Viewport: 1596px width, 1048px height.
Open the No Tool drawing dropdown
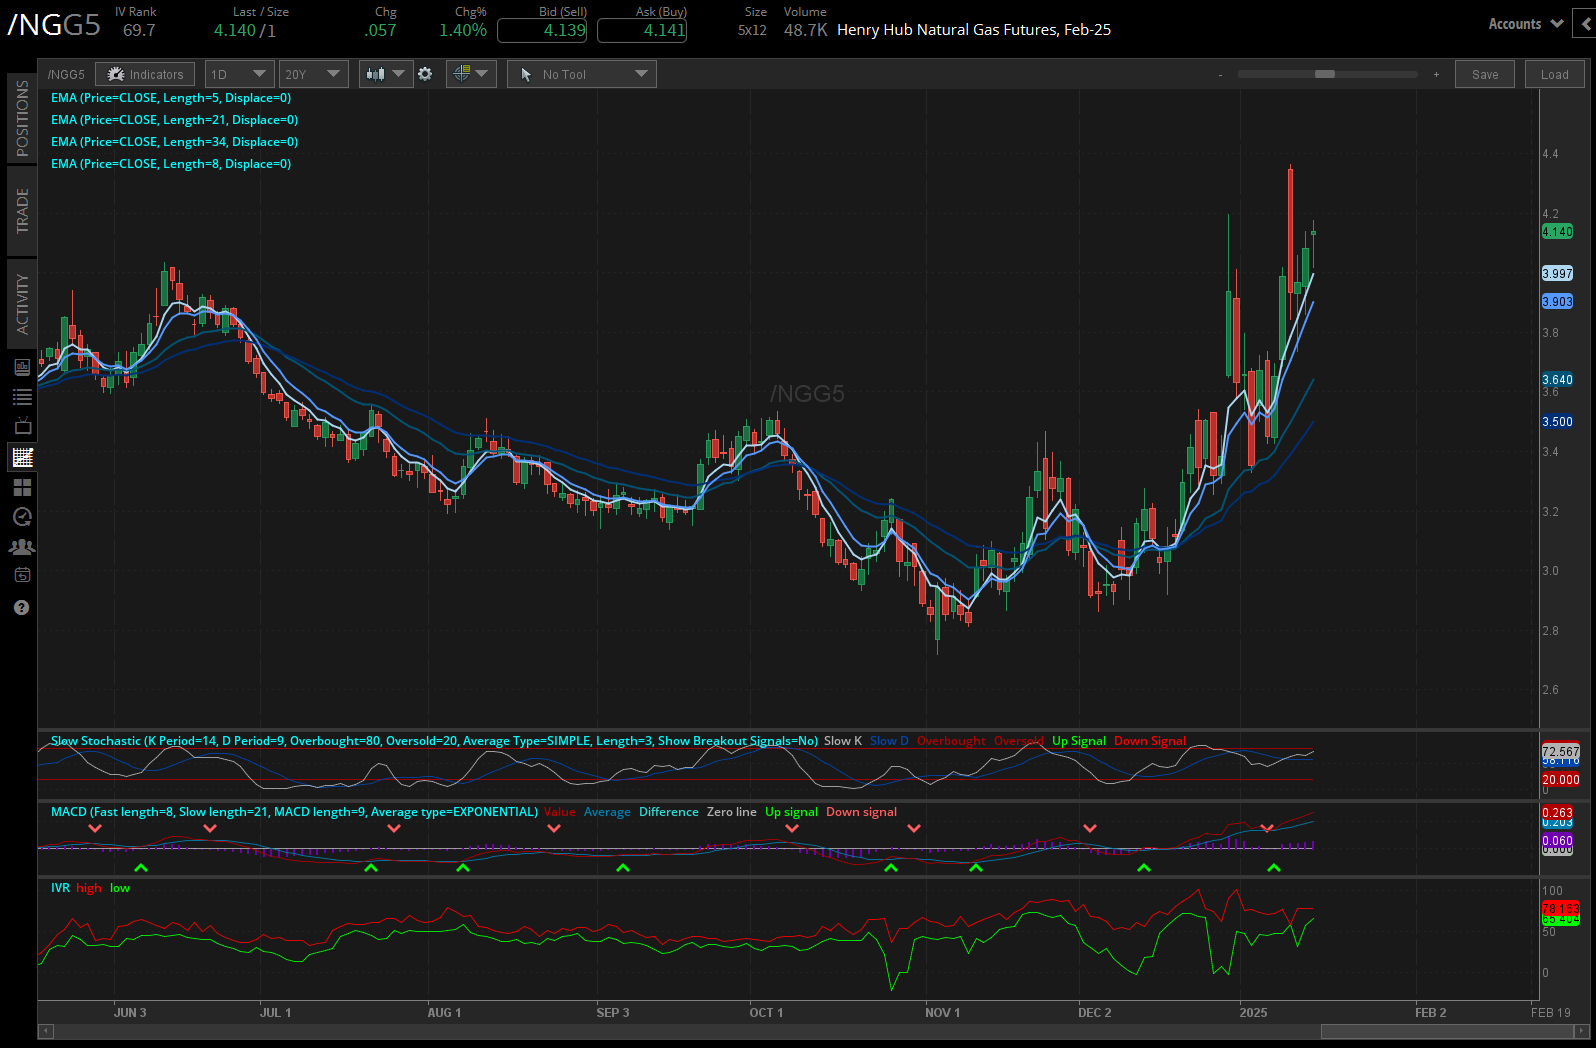[582, 74]
